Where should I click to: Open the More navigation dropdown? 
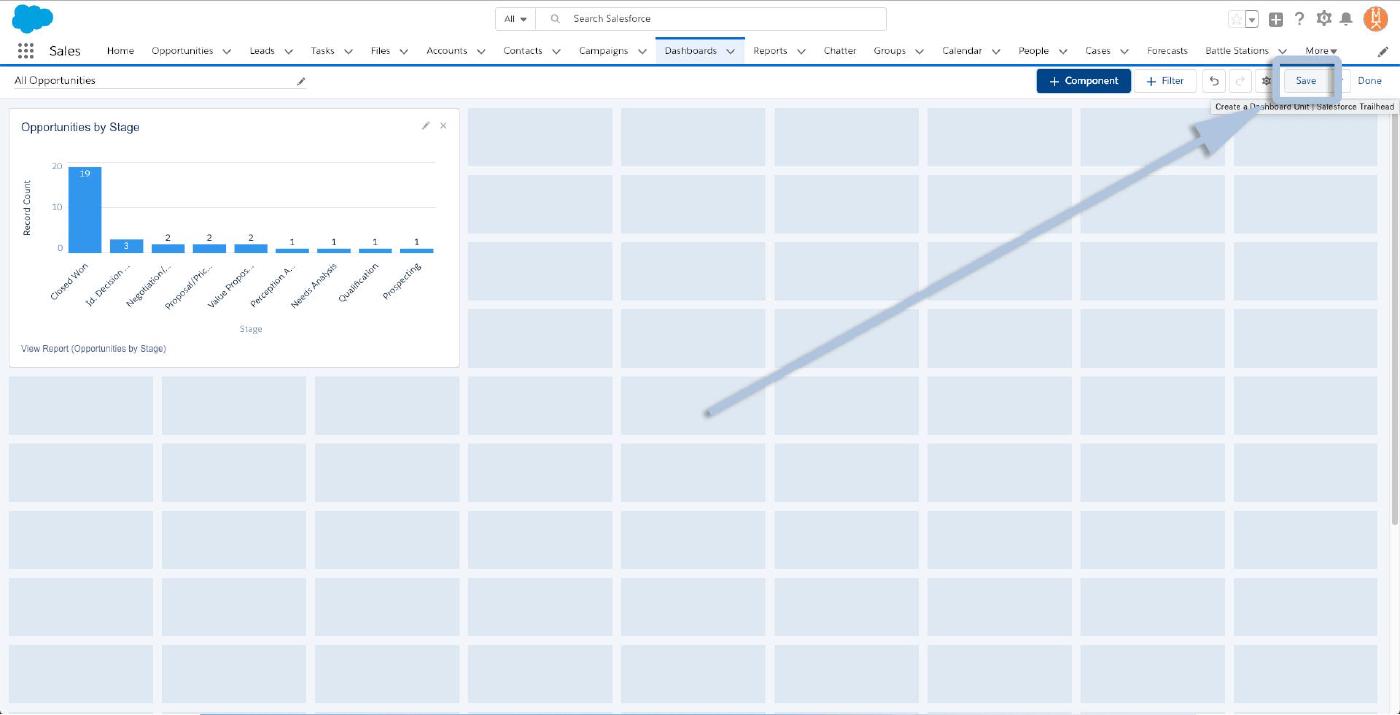coord(1320,51)
